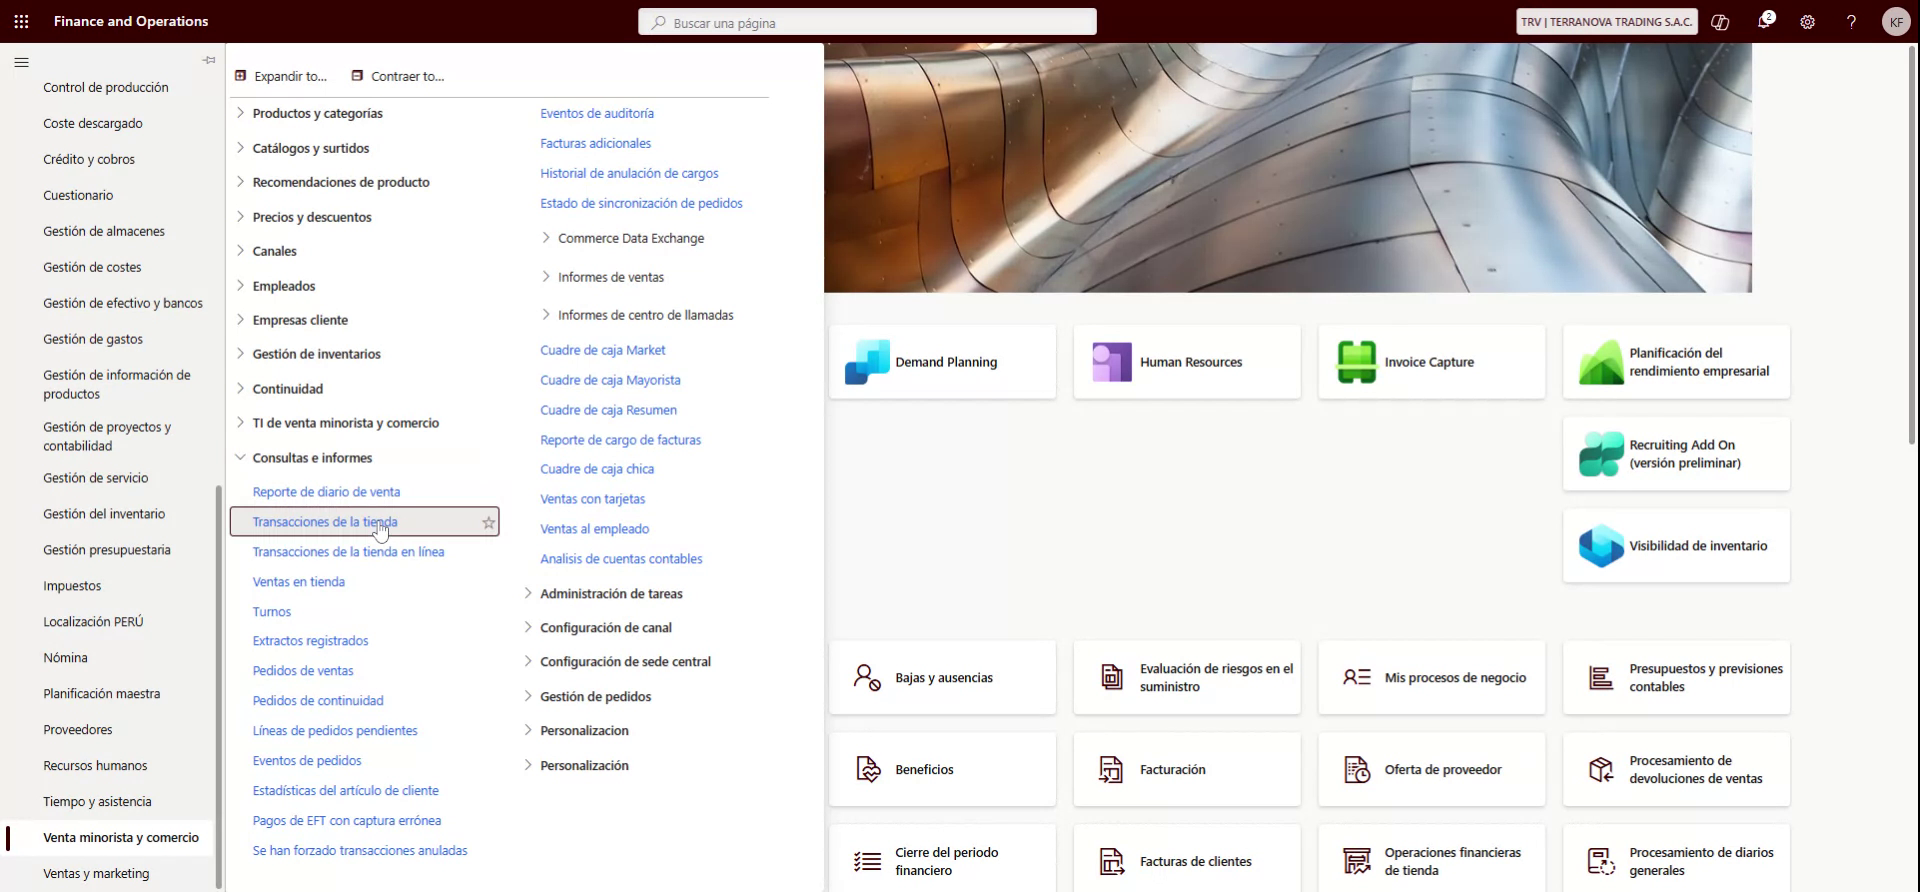
Task: Expand Gestión de inventarios group
Action: tap(240, 354)
